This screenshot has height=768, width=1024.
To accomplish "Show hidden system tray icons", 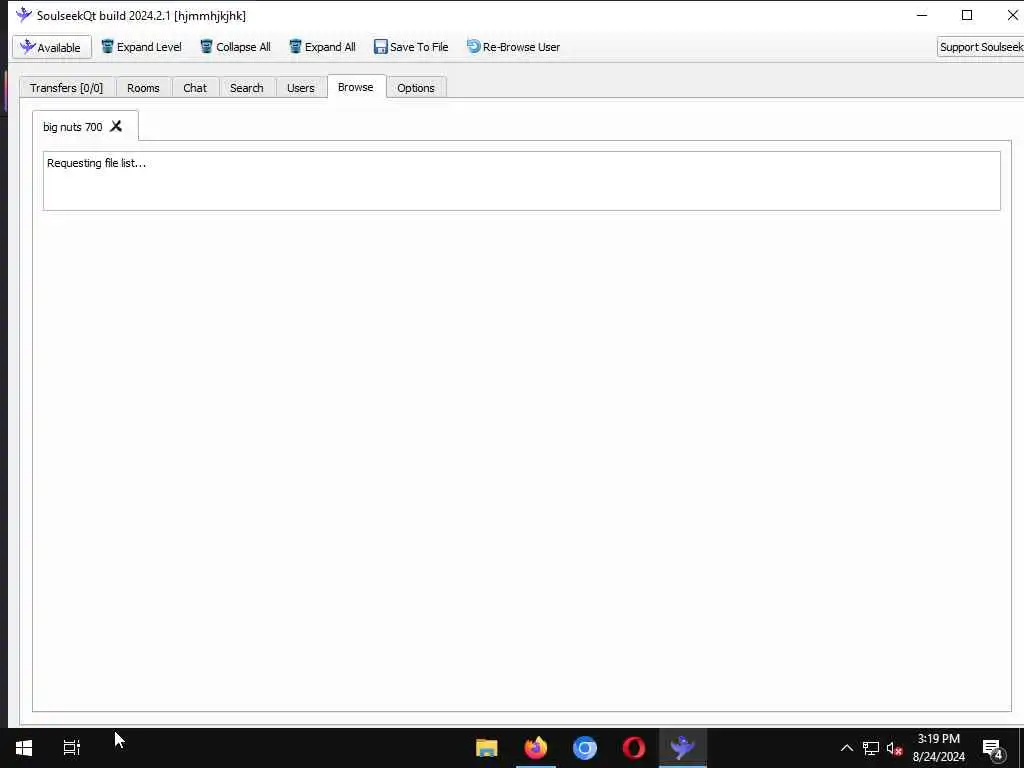I will click(x=846, y=748).
